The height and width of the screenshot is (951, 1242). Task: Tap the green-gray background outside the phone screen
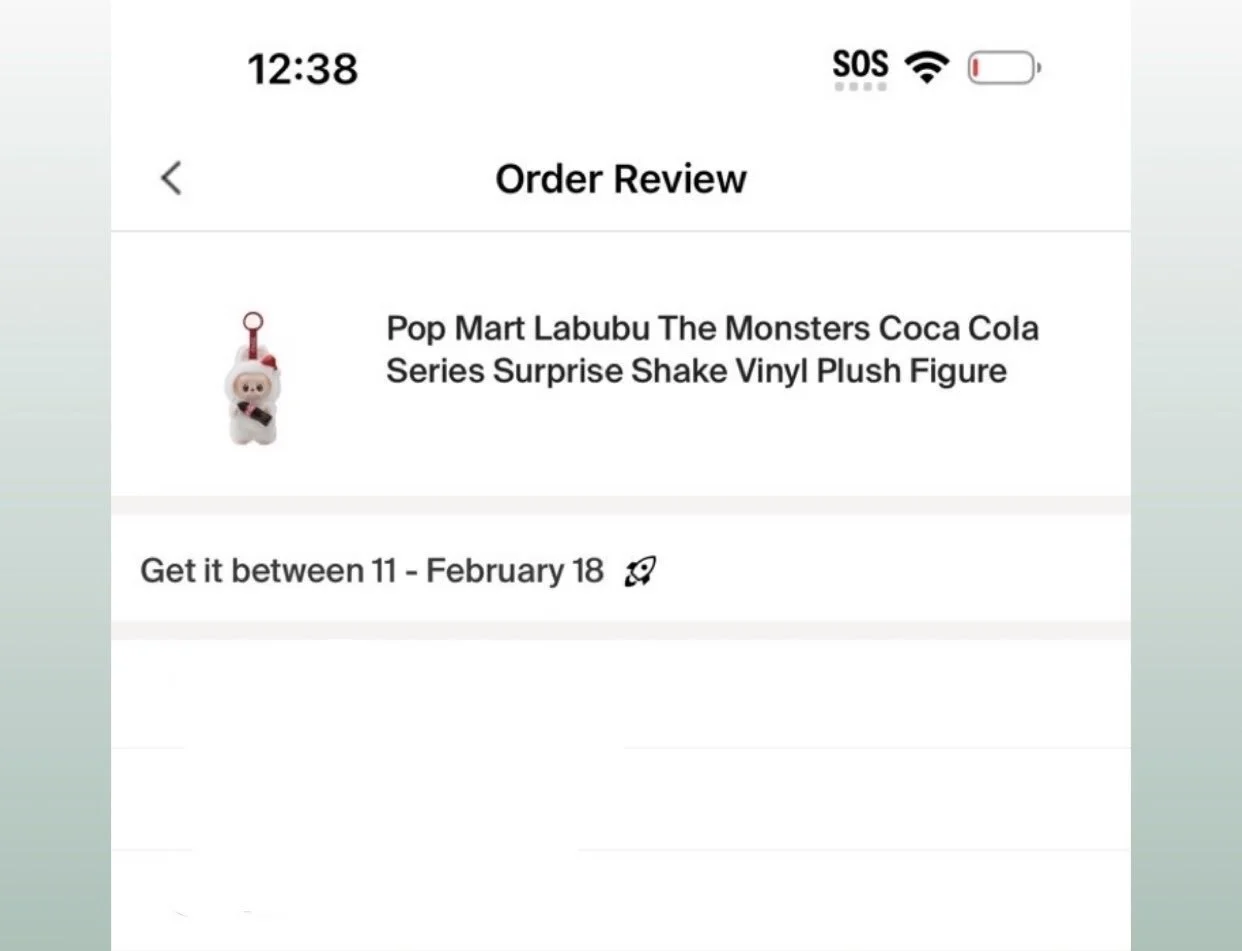pos(55,475)
